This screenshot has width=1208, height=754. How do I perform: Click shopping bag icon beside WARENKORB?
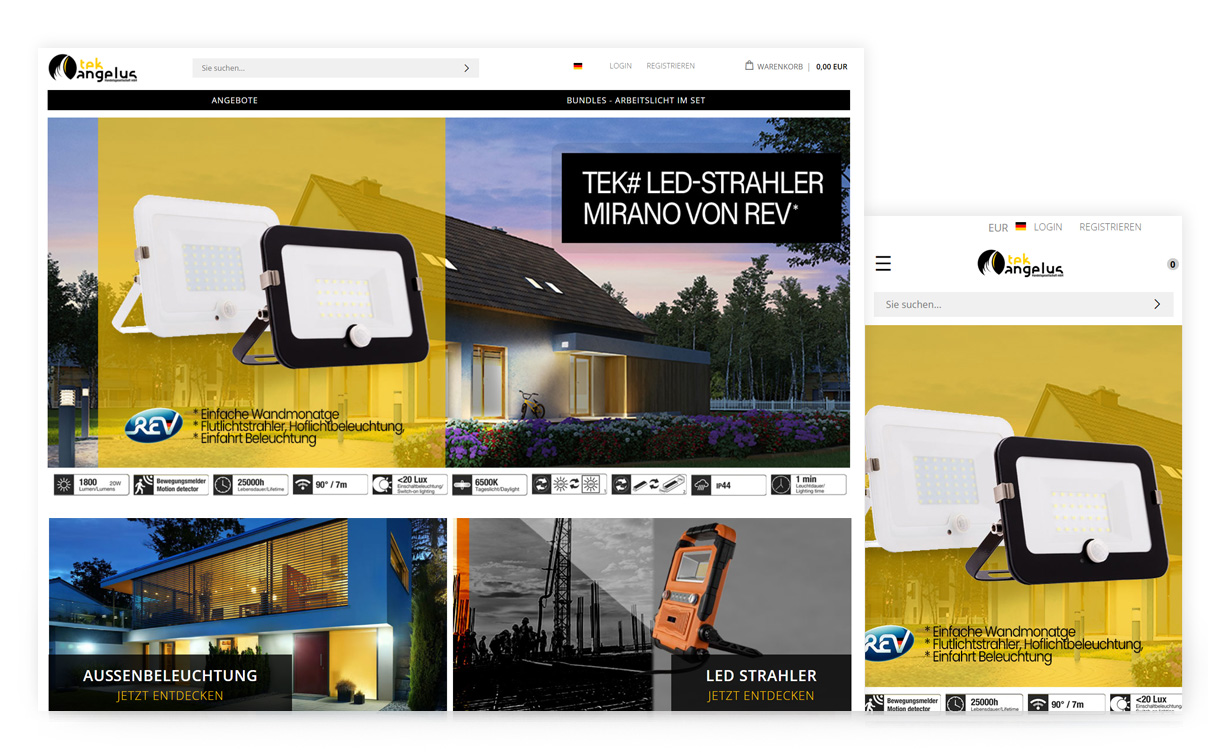tap(749, 66)
